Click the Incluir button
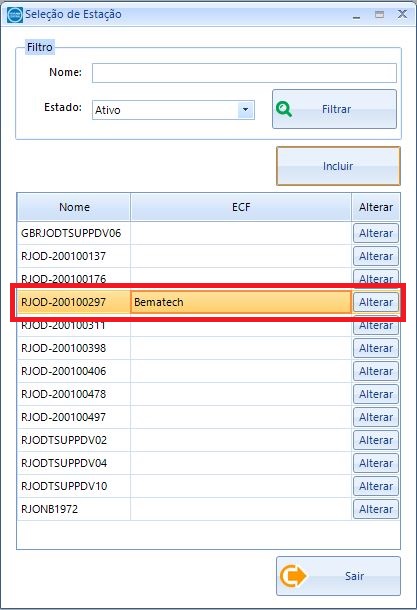This screenshot has height=610, width=417. pyautogui.click(x=338, y=166)
